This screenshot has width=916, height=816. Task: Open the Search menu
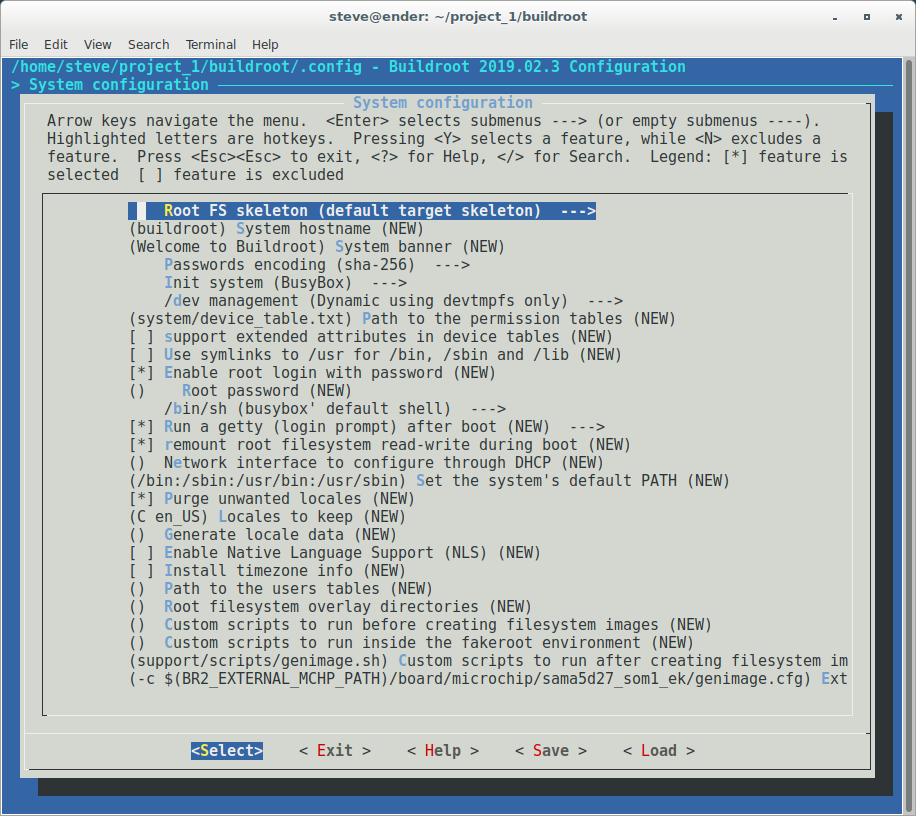tap(148, 44)
